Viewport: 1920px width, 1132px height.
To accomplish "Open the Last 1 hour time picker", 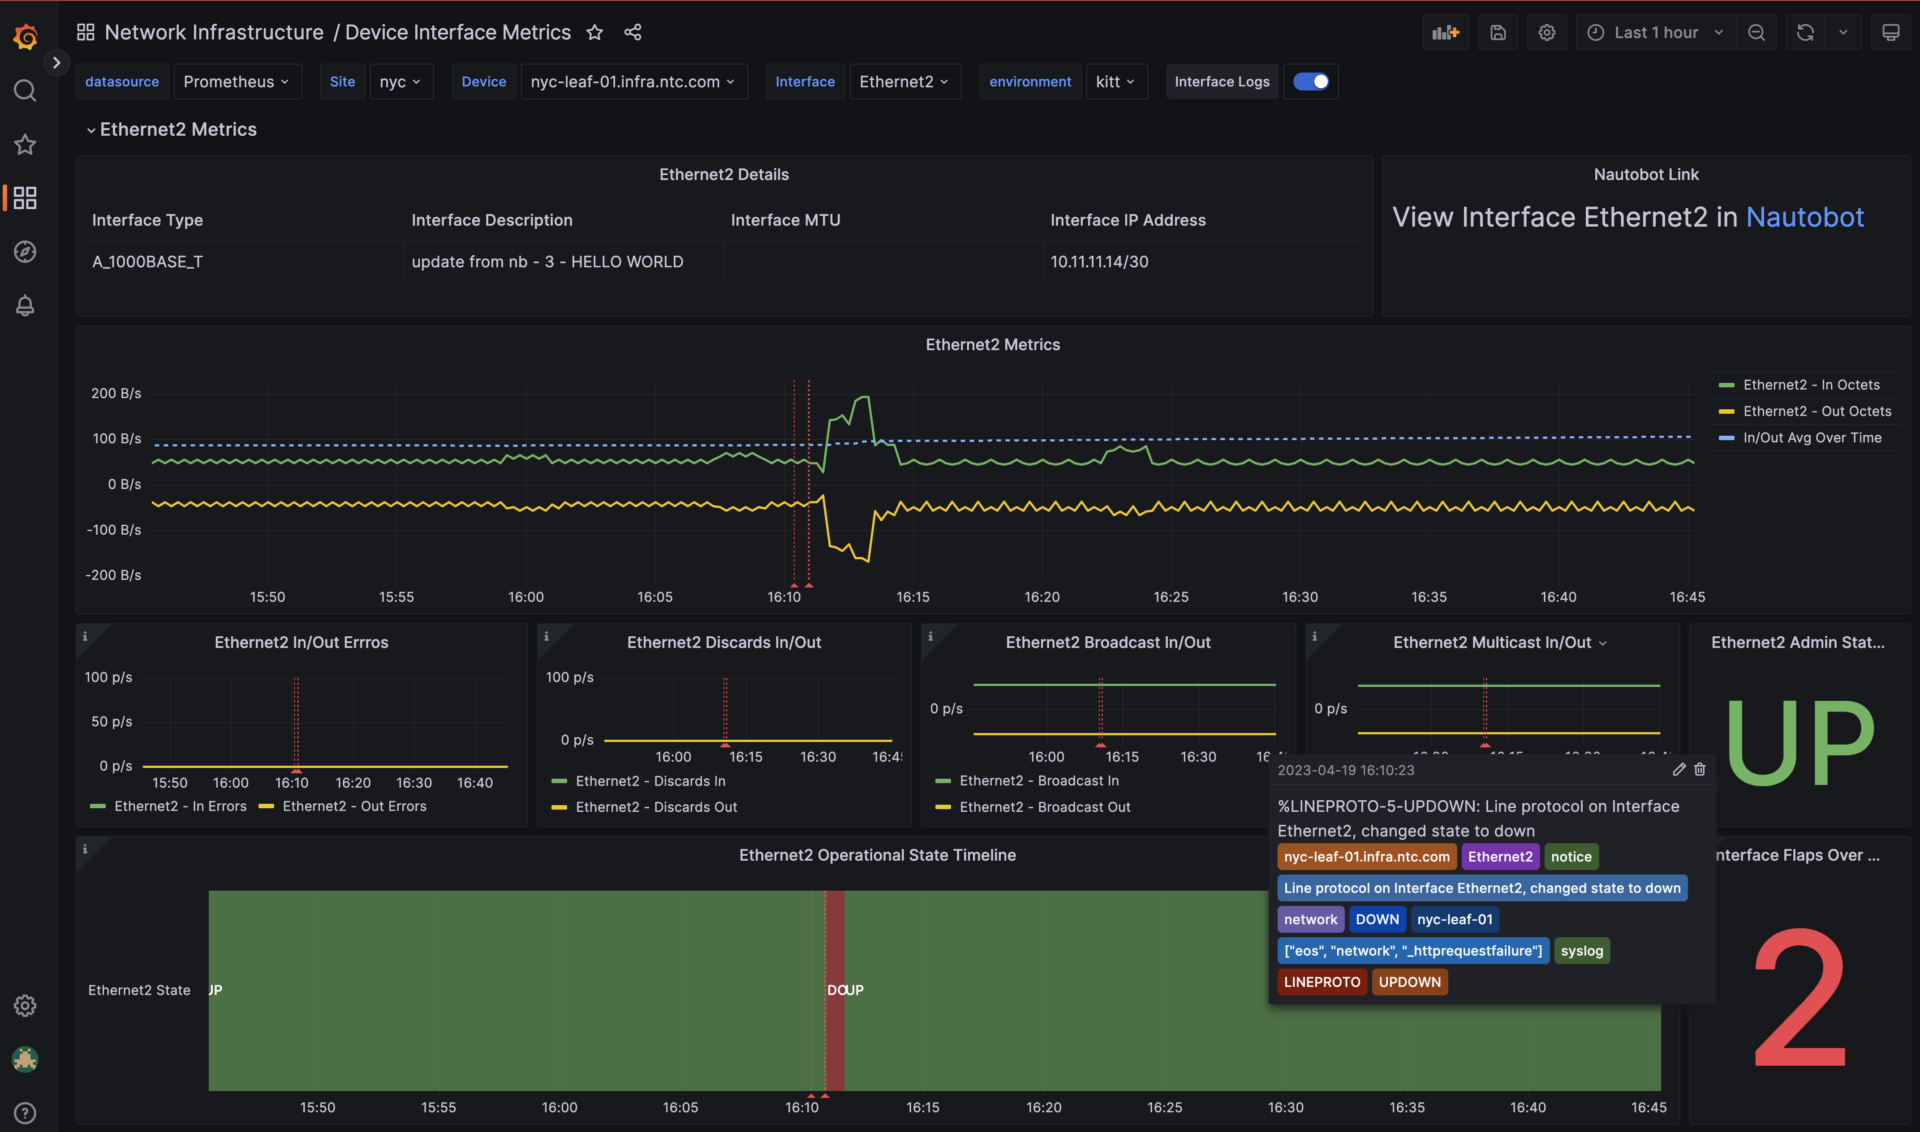I will (1656, 32).
